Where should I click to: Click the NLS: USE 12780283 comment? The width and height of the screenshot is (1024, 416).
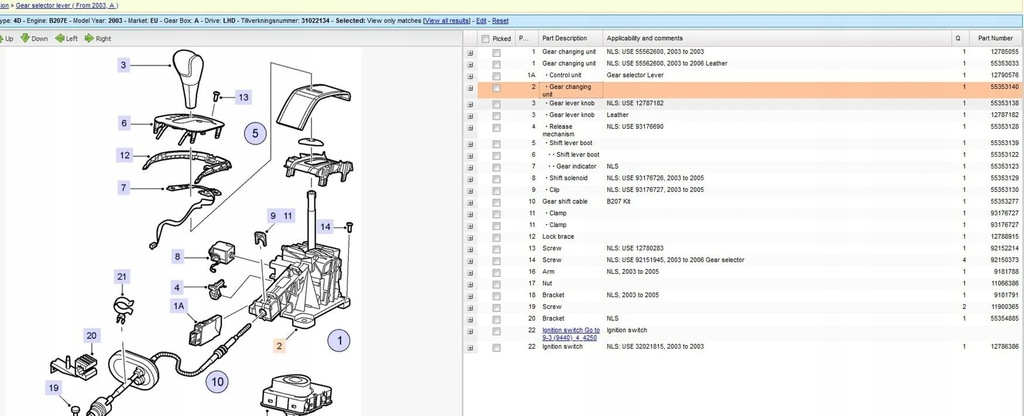[x=635, y=248]
